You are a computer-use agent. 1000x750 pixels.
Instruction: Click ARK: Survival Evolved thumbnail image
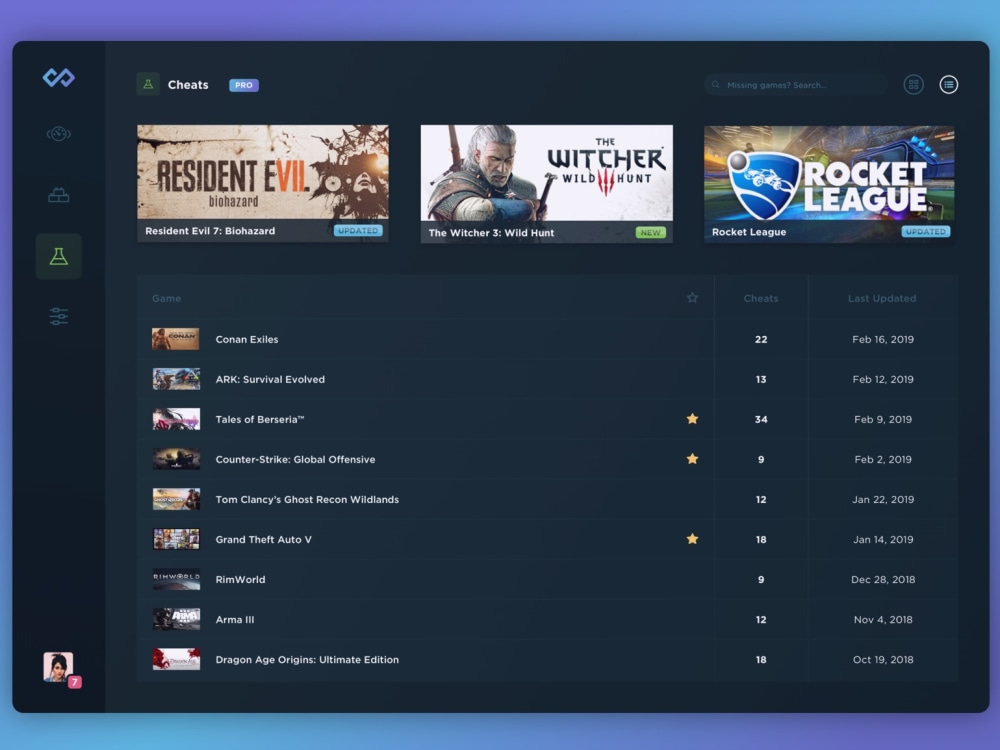(x=176, y=379)
